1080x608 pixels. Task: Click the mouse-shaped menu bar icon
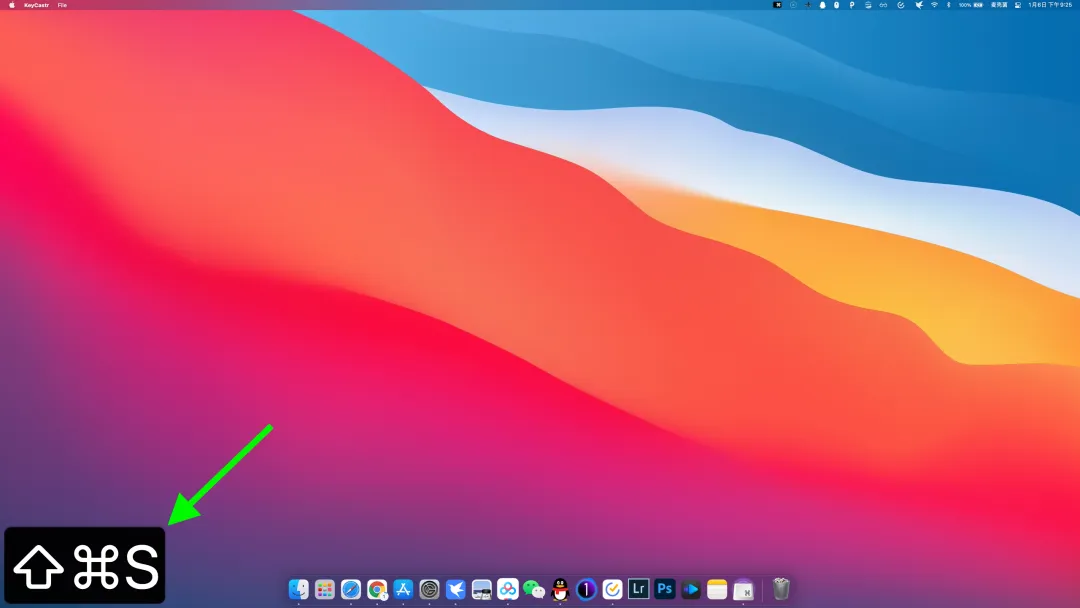pos(837,5)
